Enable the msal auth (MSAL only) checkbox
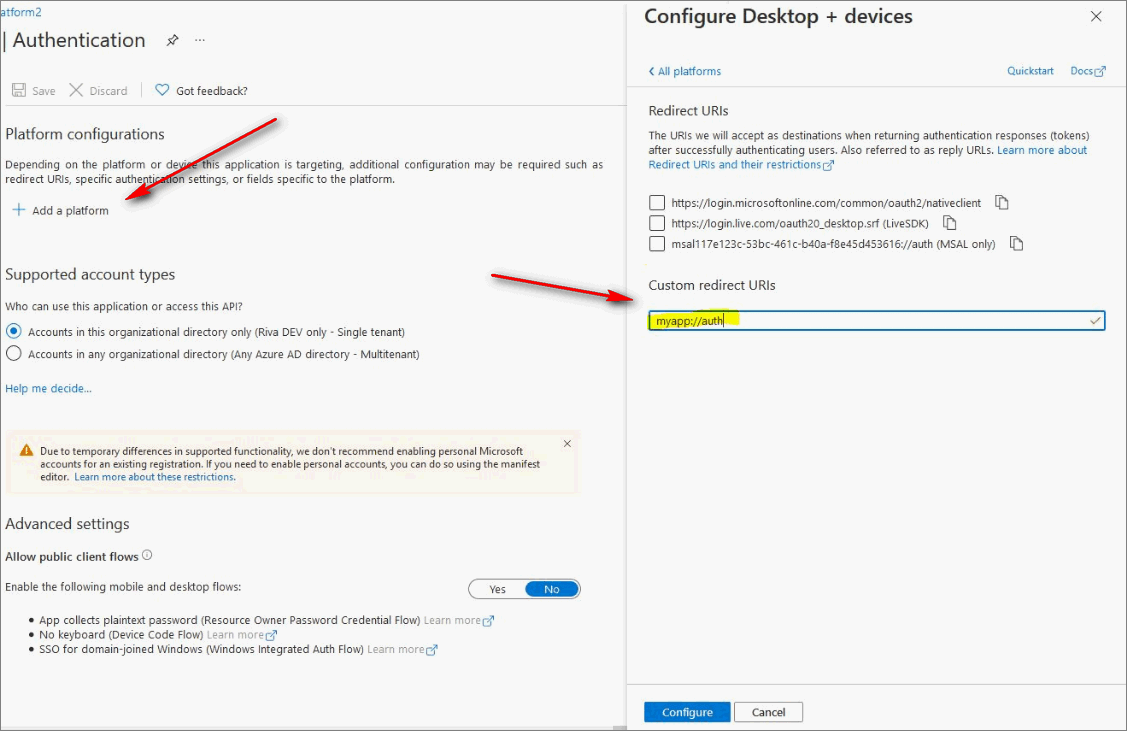 pos(657,244)
